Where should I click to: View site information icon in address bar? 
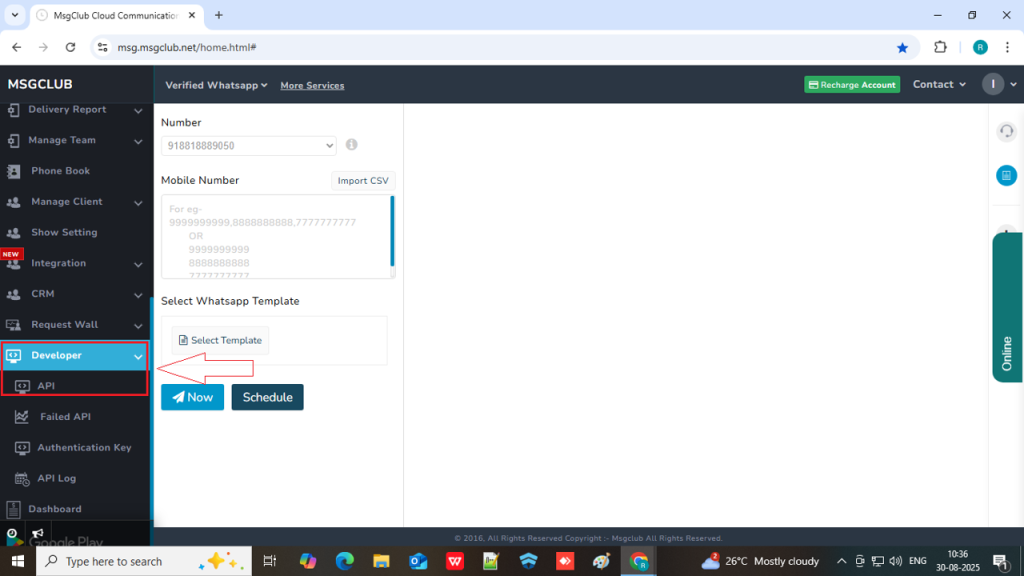103,47
